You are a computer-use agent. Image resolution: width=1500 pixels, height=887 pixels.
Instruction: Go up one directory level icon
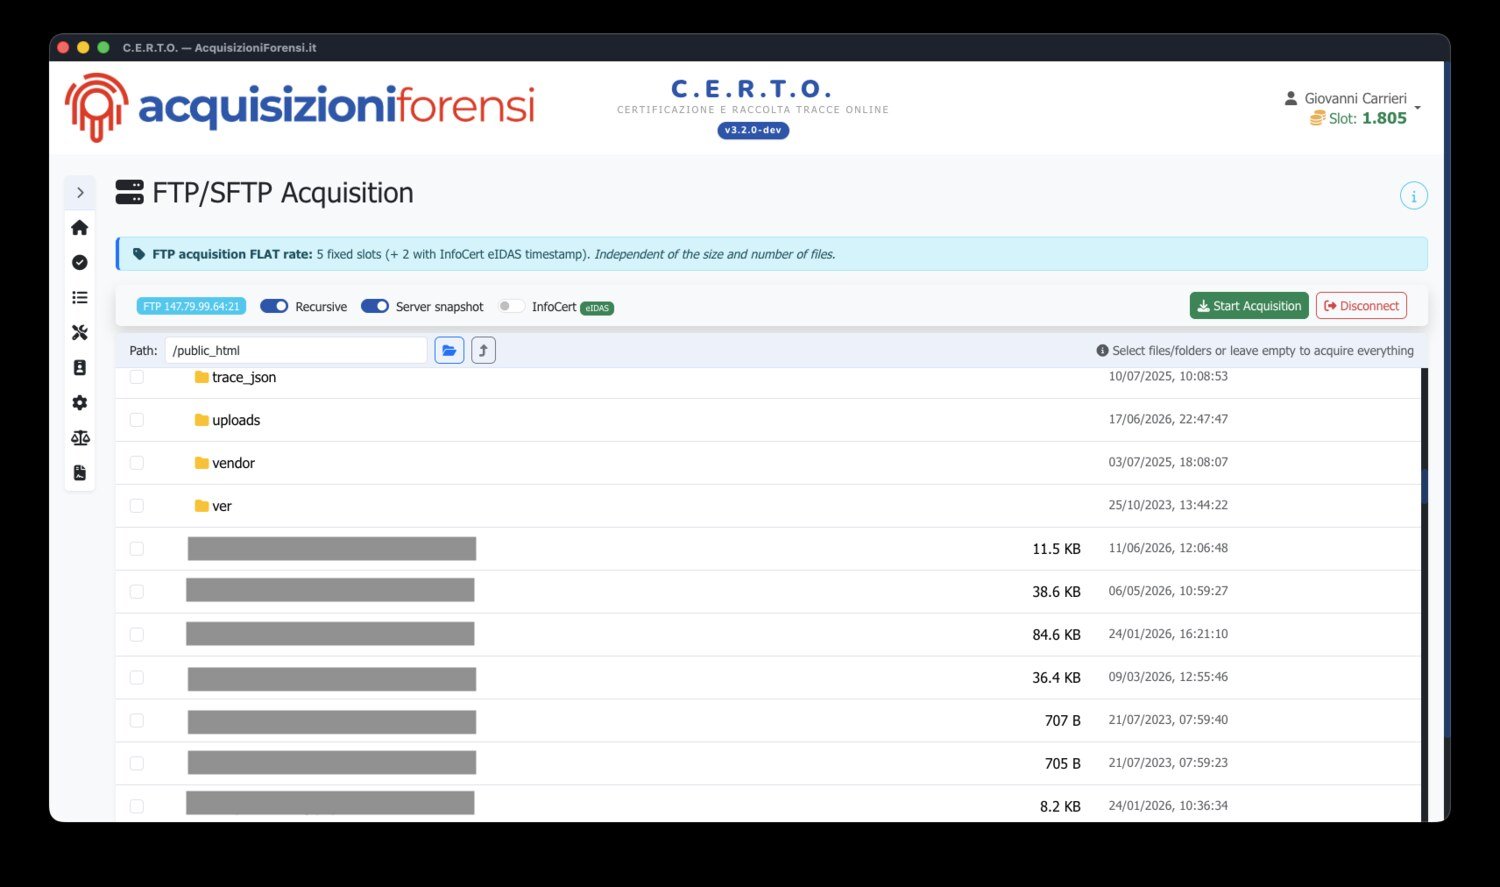tap(483, 350)
